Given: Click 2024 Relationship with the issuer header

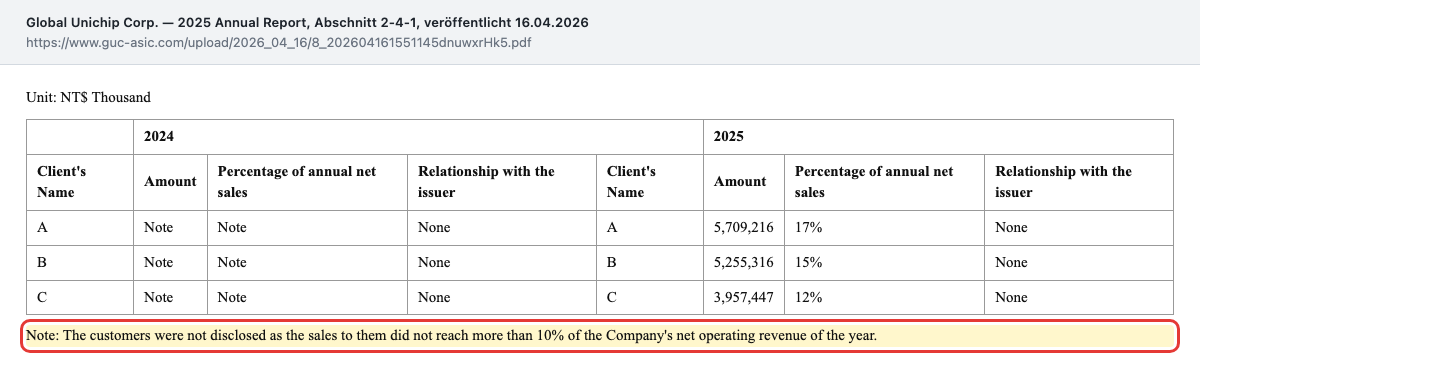Looking at the screenshot, I should 501,182.
